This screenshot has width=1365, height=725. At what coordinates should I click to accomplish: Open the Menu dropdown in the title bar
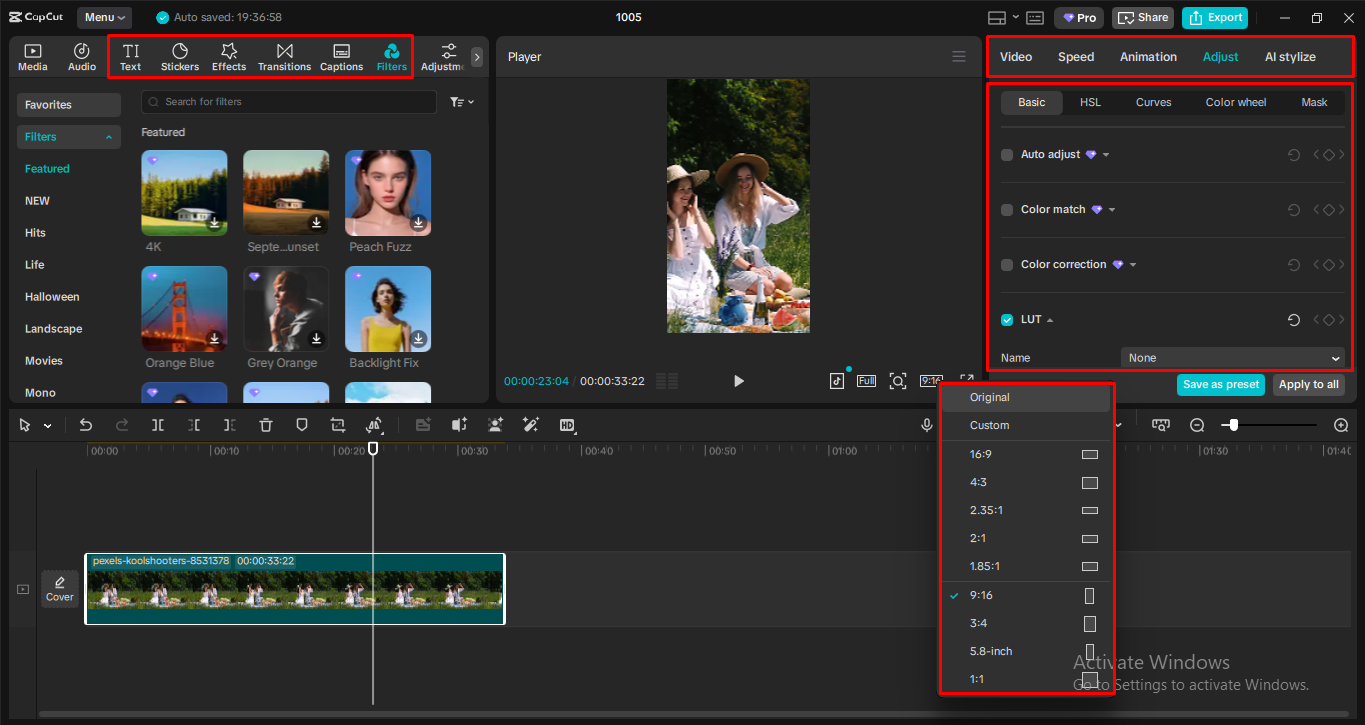104,17
